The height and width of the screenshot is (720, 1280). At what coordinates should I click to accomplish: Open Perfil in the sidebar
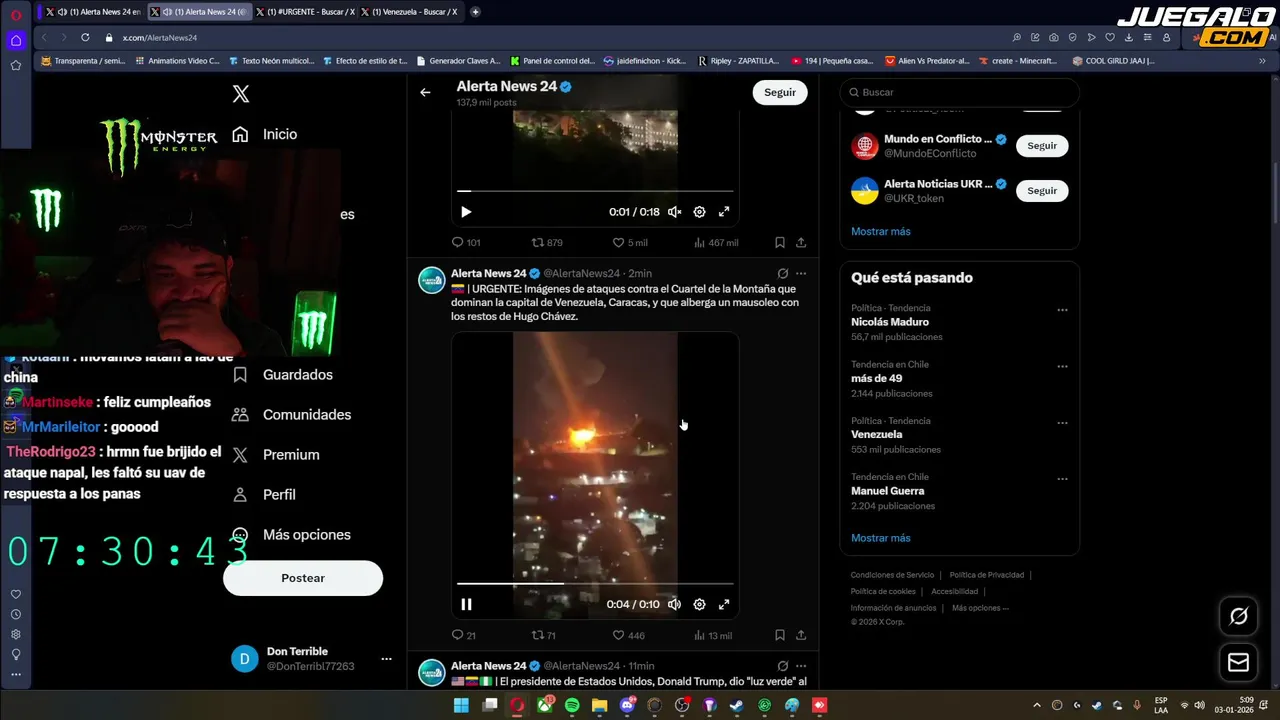[264, 494]
